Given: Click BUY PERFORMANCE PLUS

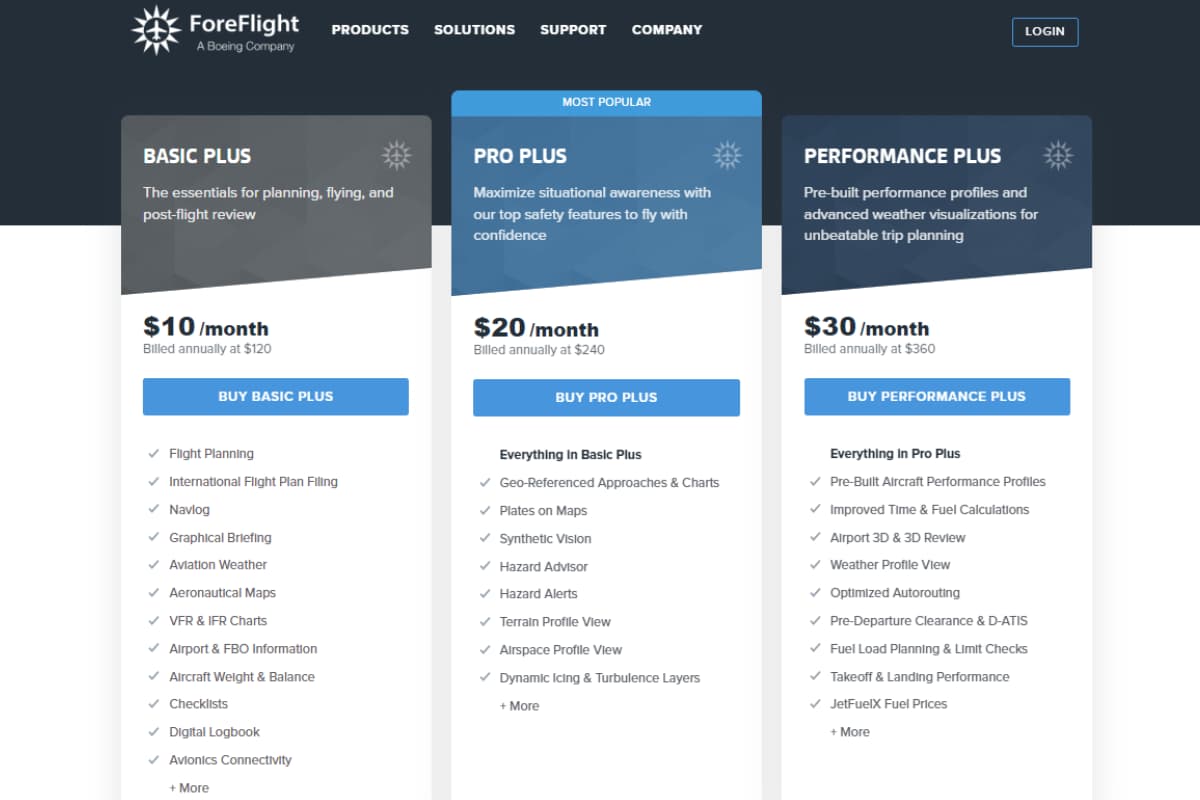Looking at the screenshot, I should (937, 396).
